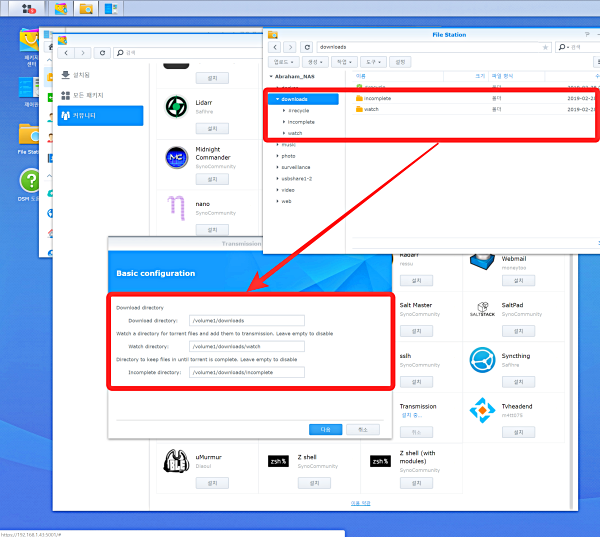Click the nano package icon
Image resolution: width=600 pixels, height=537 pixels.
point(176,208)
